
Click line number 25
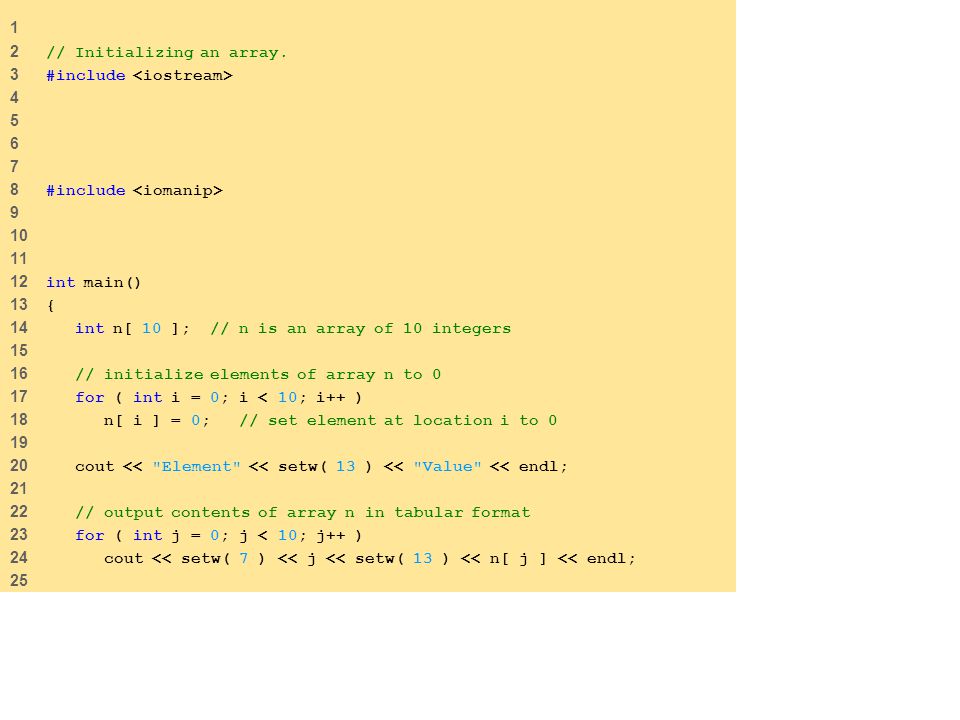(x=19, y=581)
